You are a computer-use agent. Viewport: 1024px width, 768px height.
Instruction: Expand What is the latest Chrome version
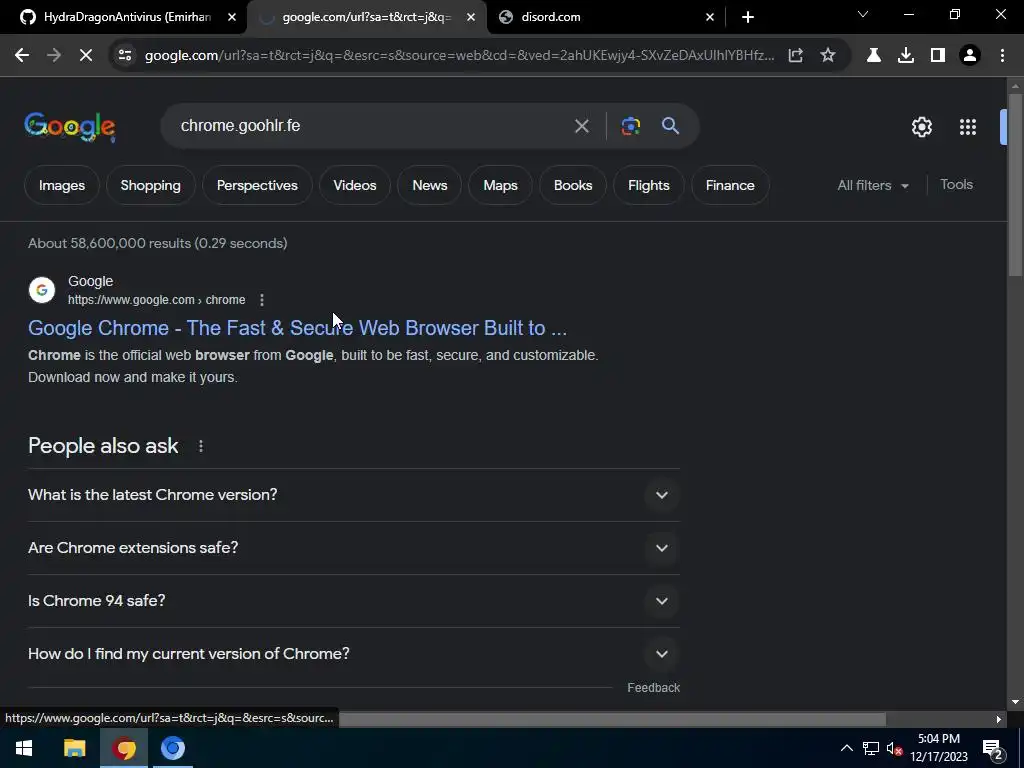pyautogui.click(x=354, y=495)
